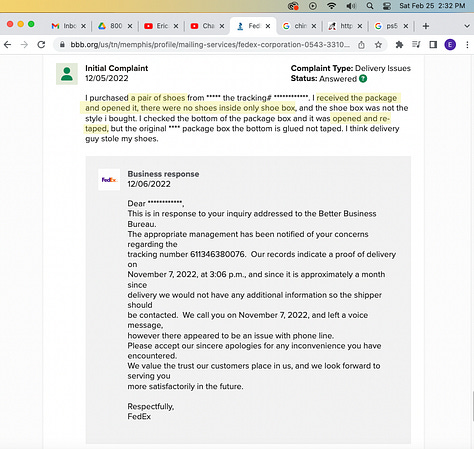Image resolution: width=474 pixels, height=449 pixels.
Task: Close the Google chin tab
Action: pos(314,26)
